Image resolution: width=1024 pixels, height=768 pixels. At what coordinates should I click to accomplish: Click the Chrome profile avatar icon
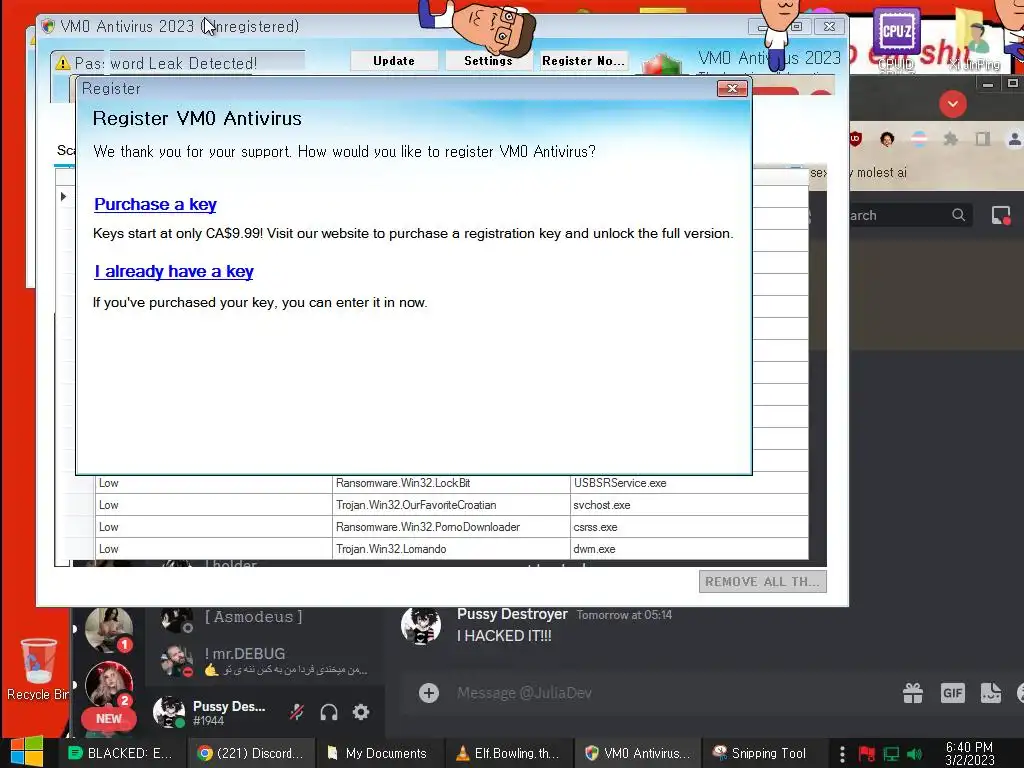point(1015,138)
